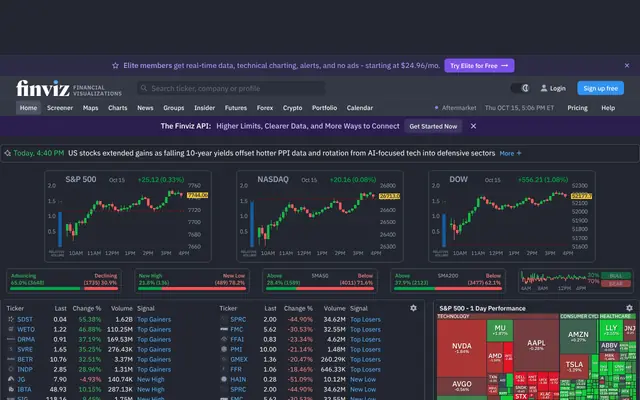The width and height of the screenshot is (640, 400).
Task: Click the AMZN heatmap tile
Action: (x=578, y=337)
